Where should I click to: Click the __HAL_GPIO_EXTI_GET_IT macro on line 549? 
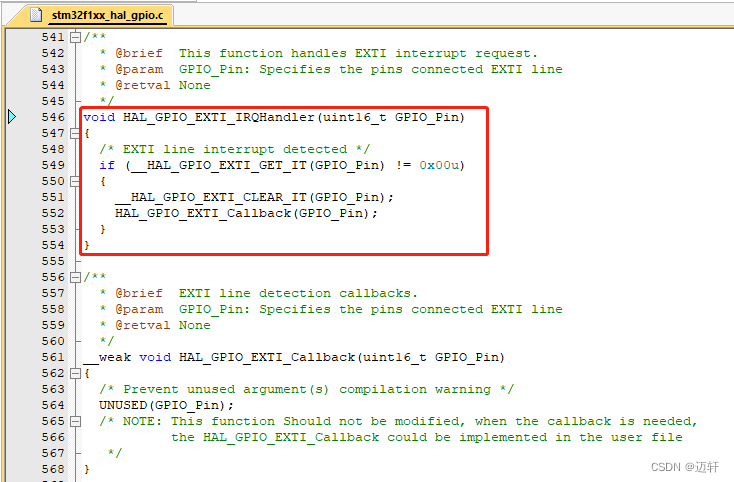pyautogui.click(x=219, y=165)
